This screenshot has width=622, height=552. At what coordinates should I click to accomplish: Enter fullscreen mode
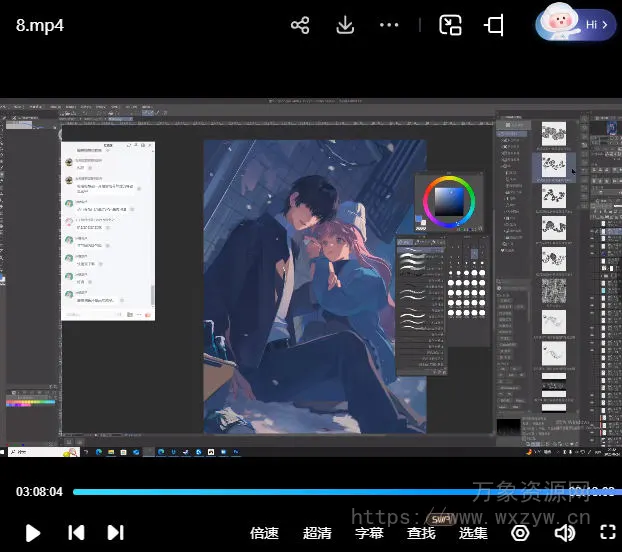coord(607,532)
